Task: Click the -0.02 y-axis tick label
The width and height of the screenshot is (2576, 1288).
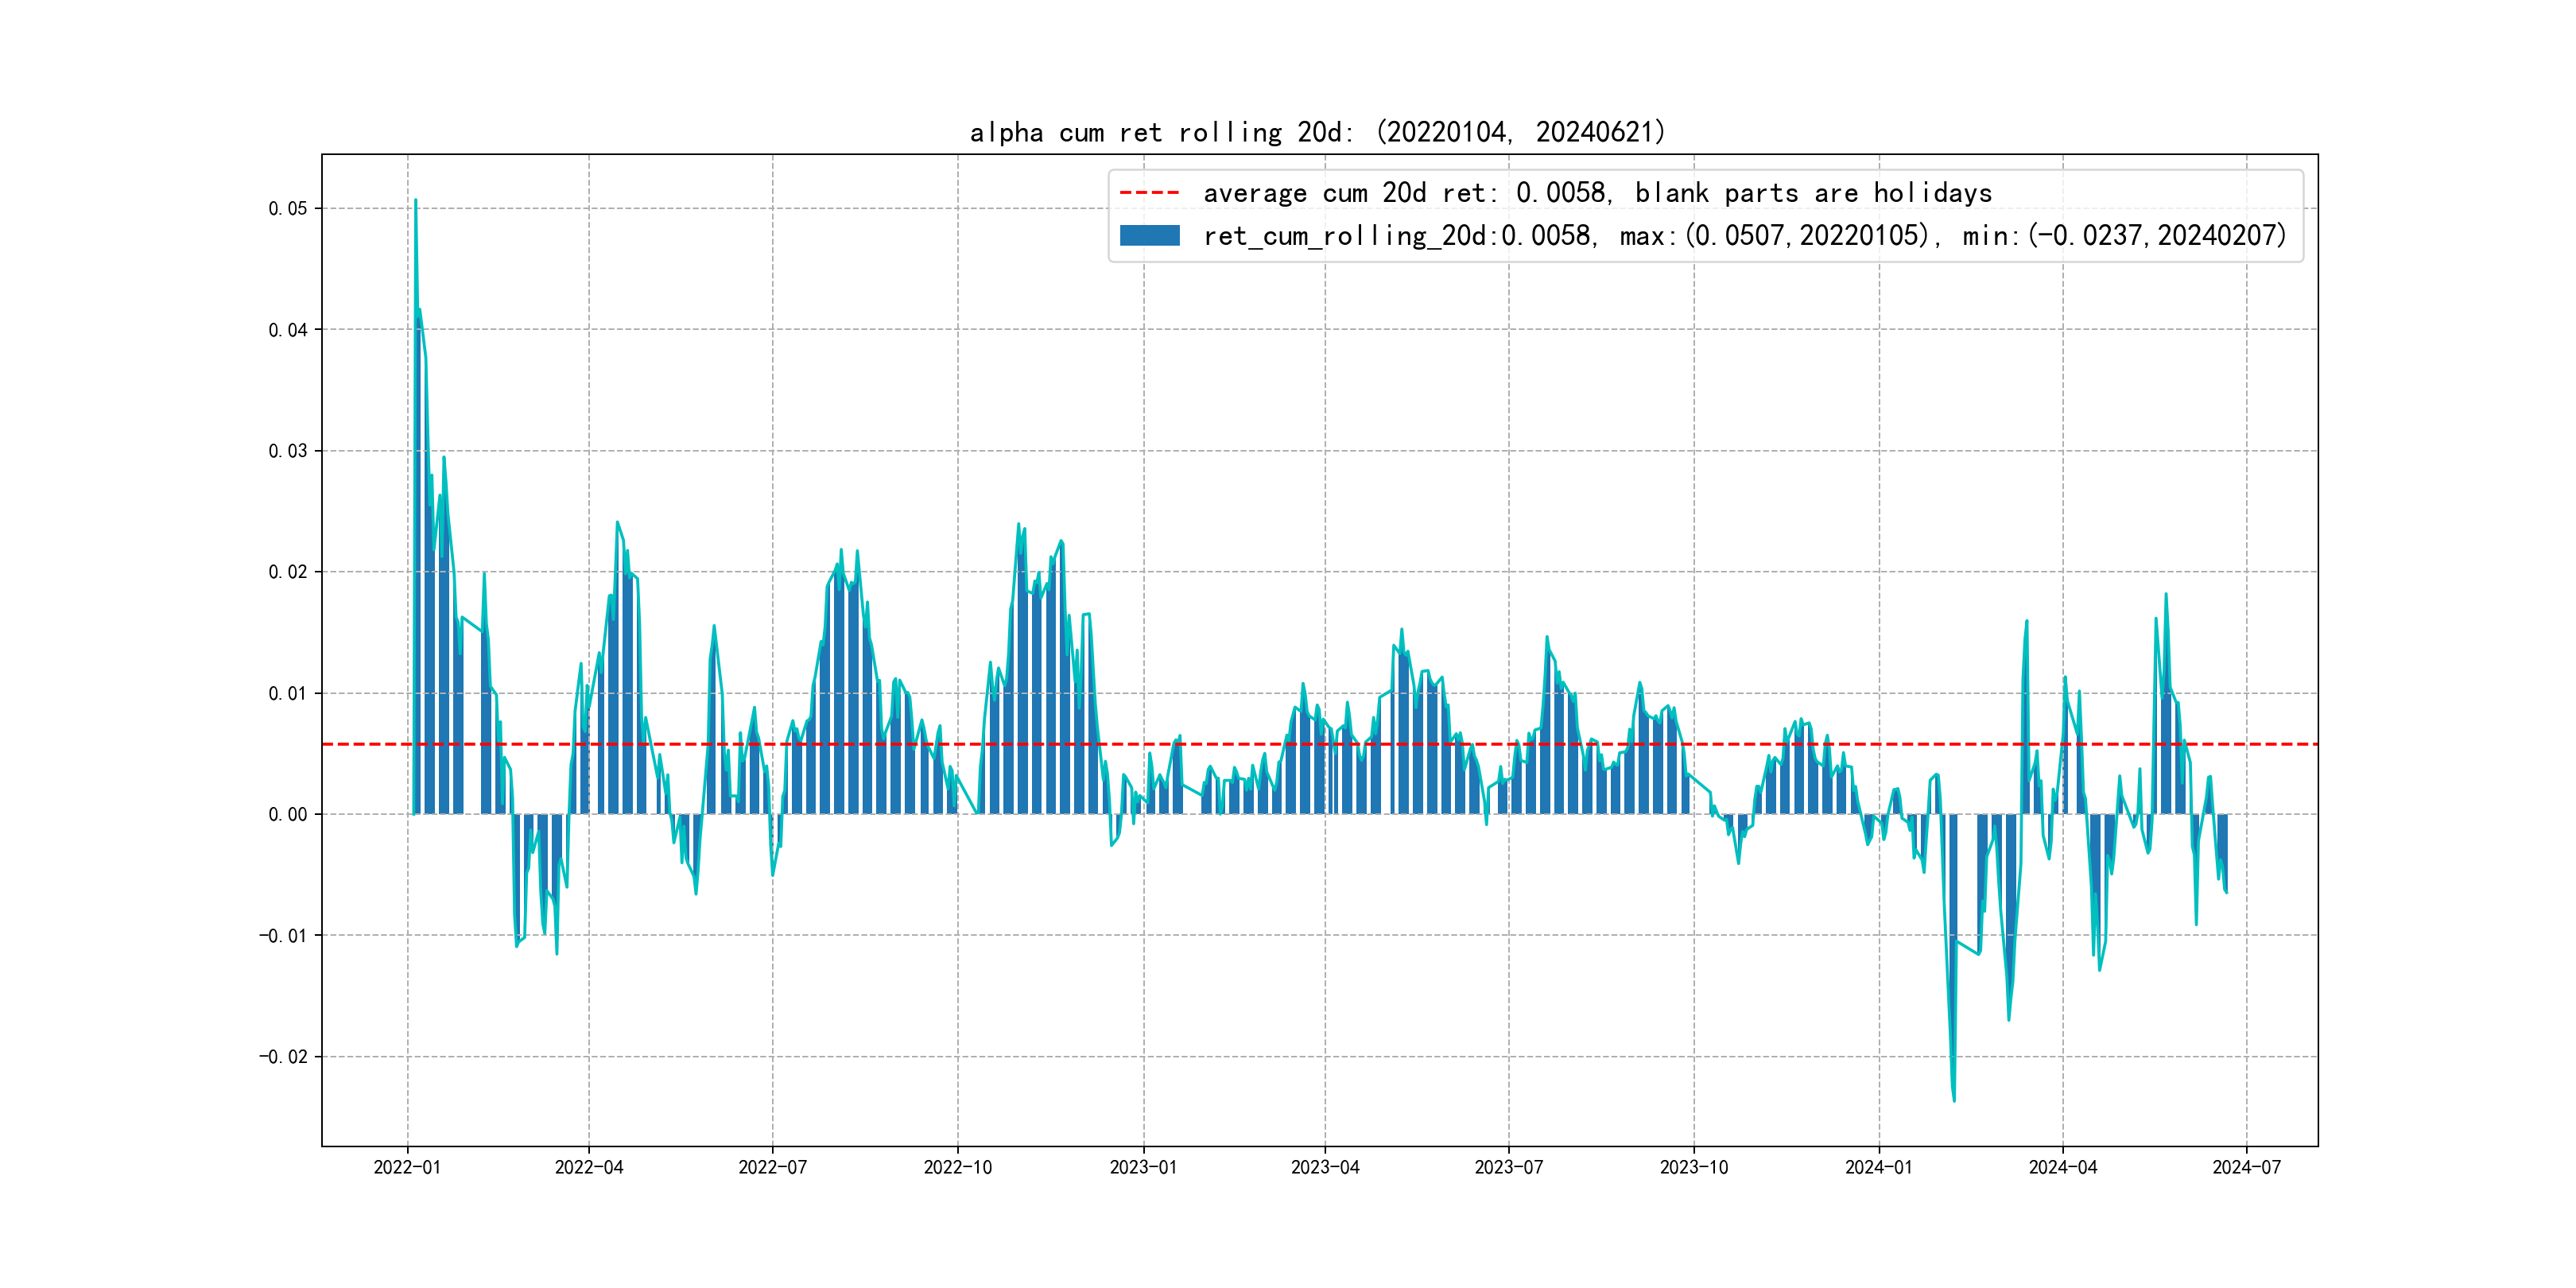Action: pyautogui.click(x=283, y=1057)
